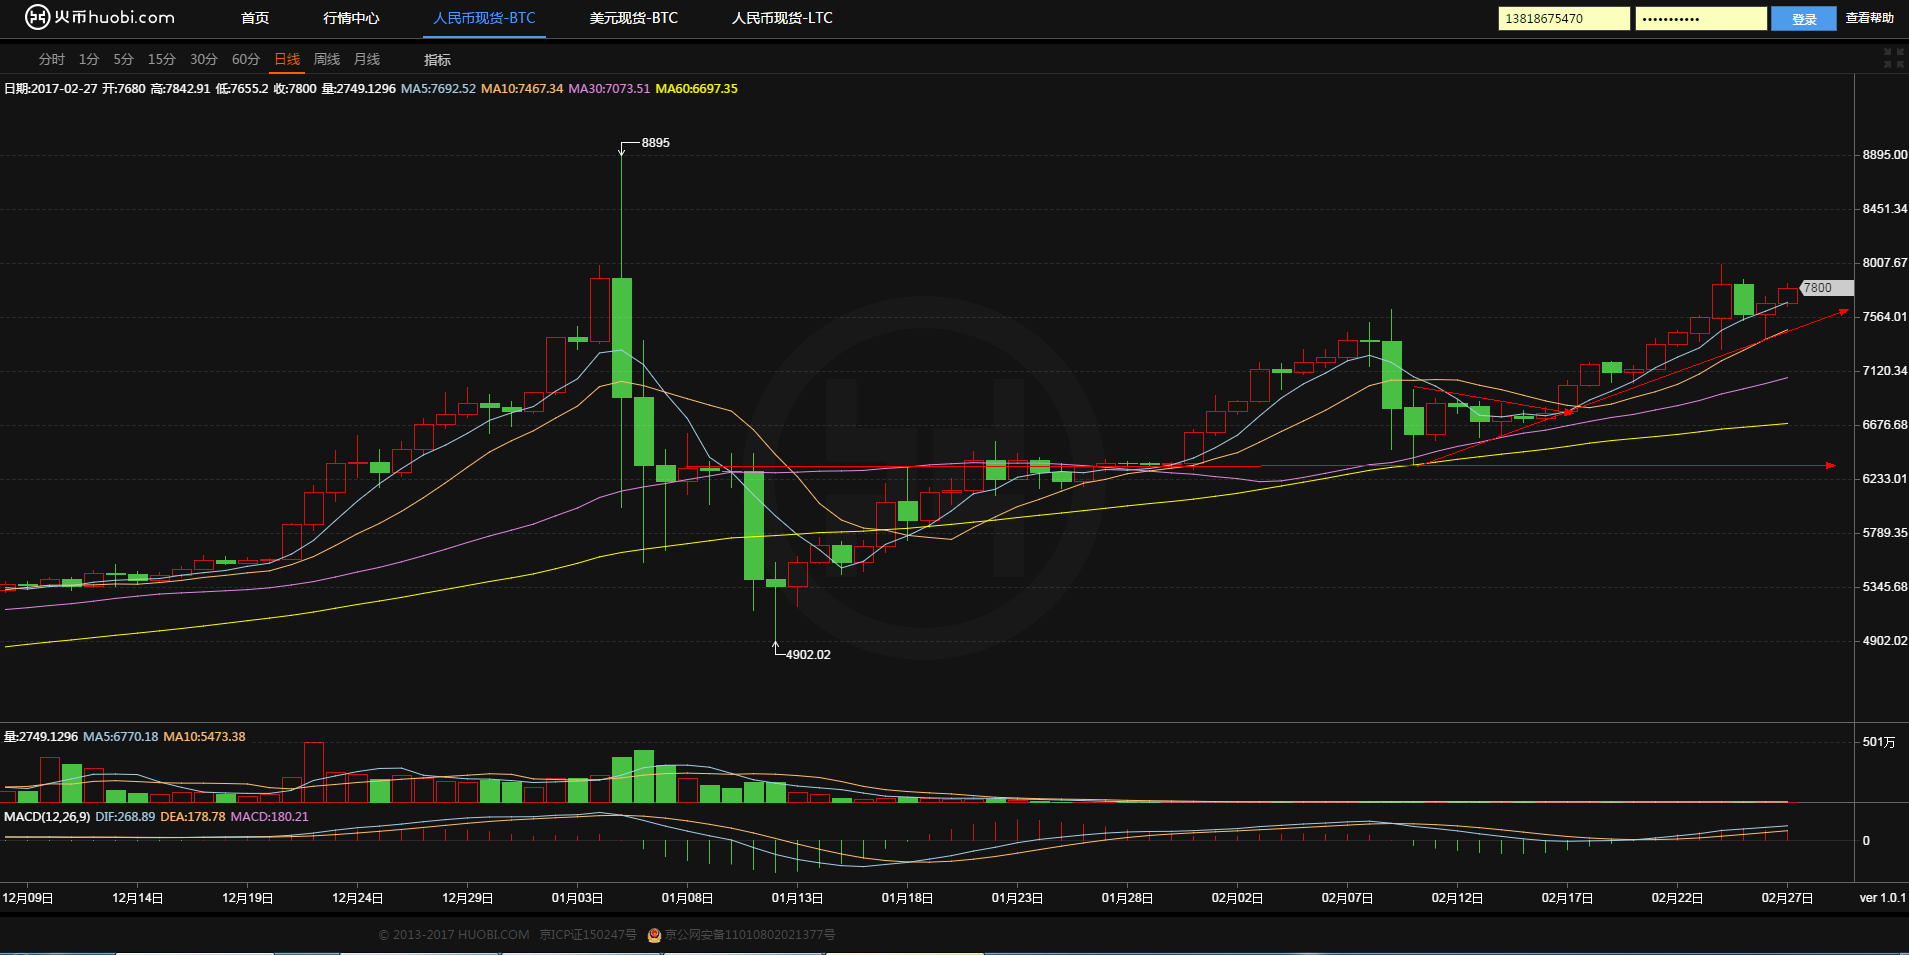The width and height of the screenshot is (1909, 955).
Task: Click the 8895 high price marker
Action: [x=656, y=143]
